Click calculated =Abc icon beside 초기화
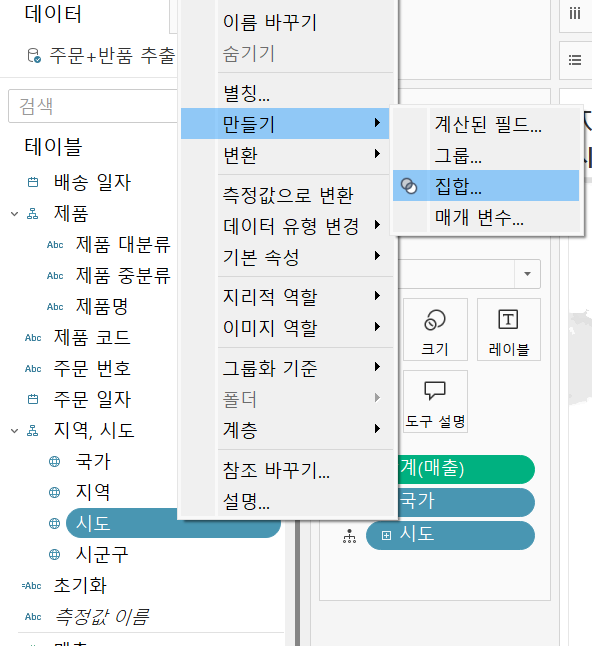592x646 pixels. pyautogui.click(x=31, y=586)
